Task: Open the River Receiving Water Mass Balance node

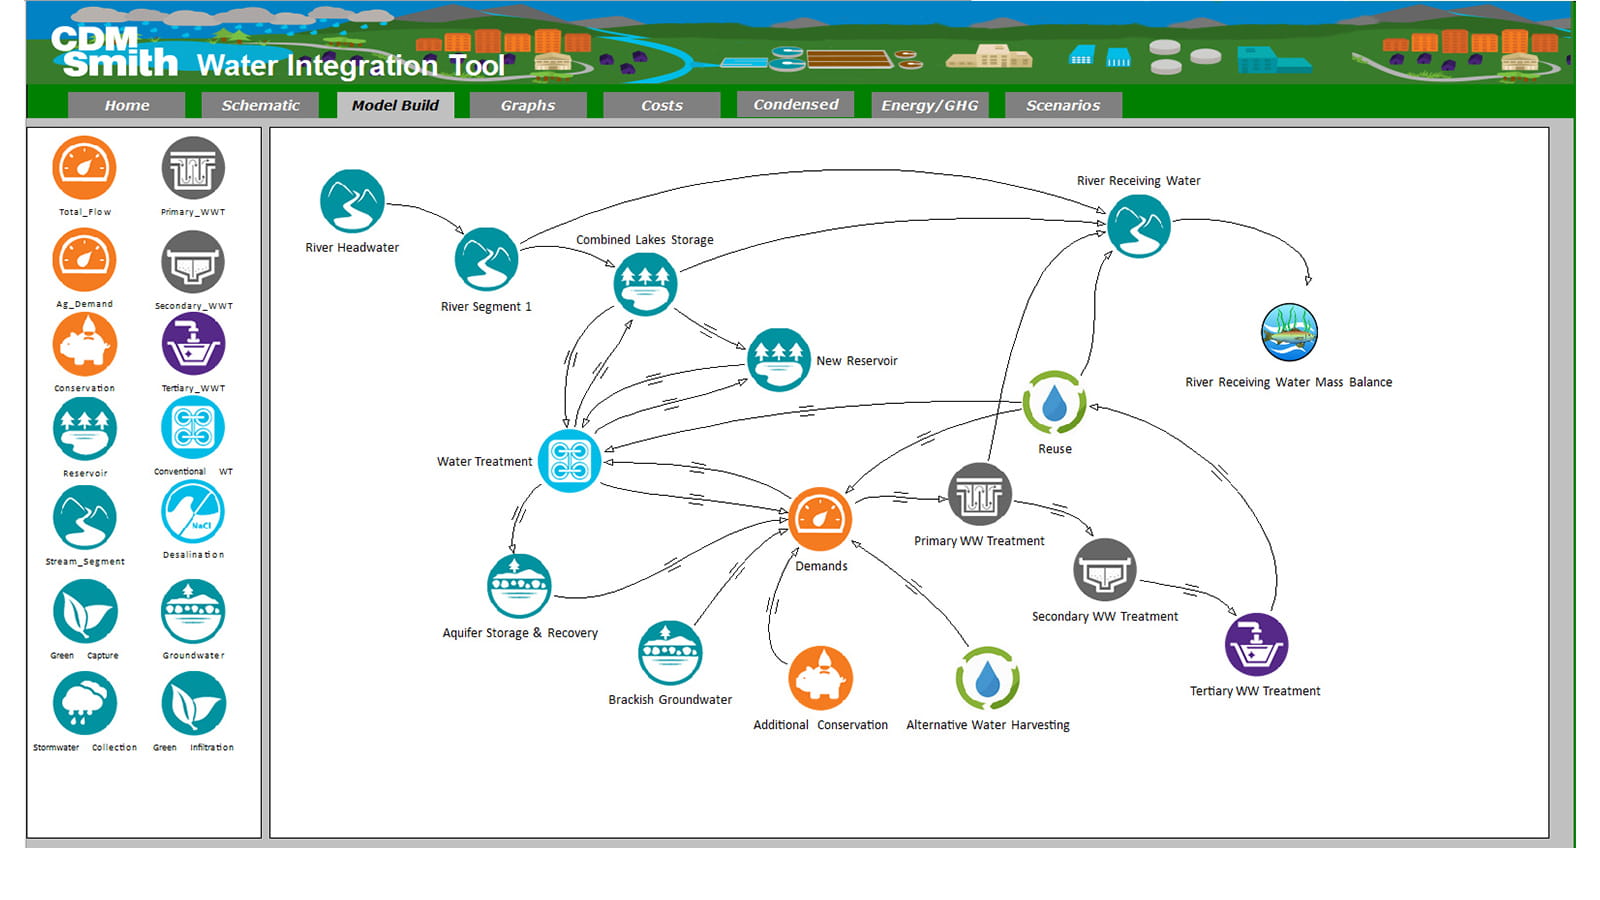Action: pos(1288,332)
